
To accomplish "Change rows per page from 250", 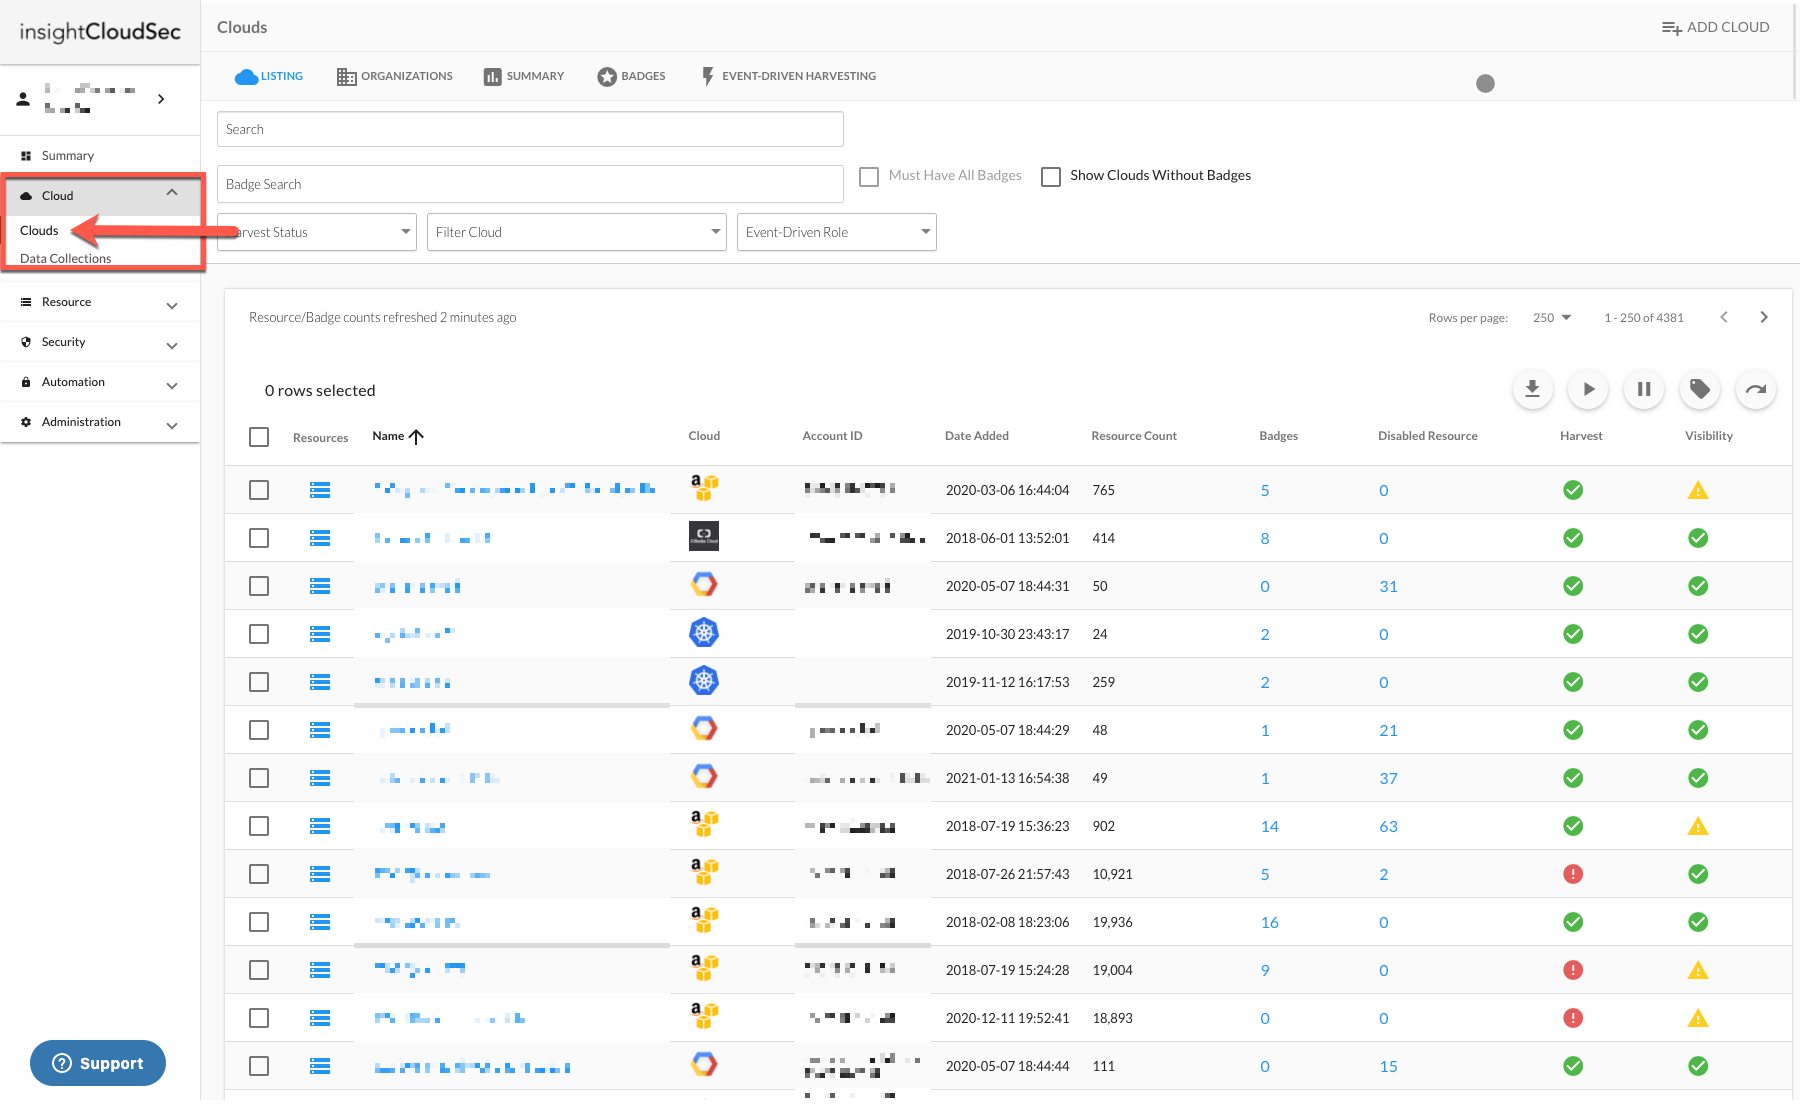I will [x=1552, y=318].
